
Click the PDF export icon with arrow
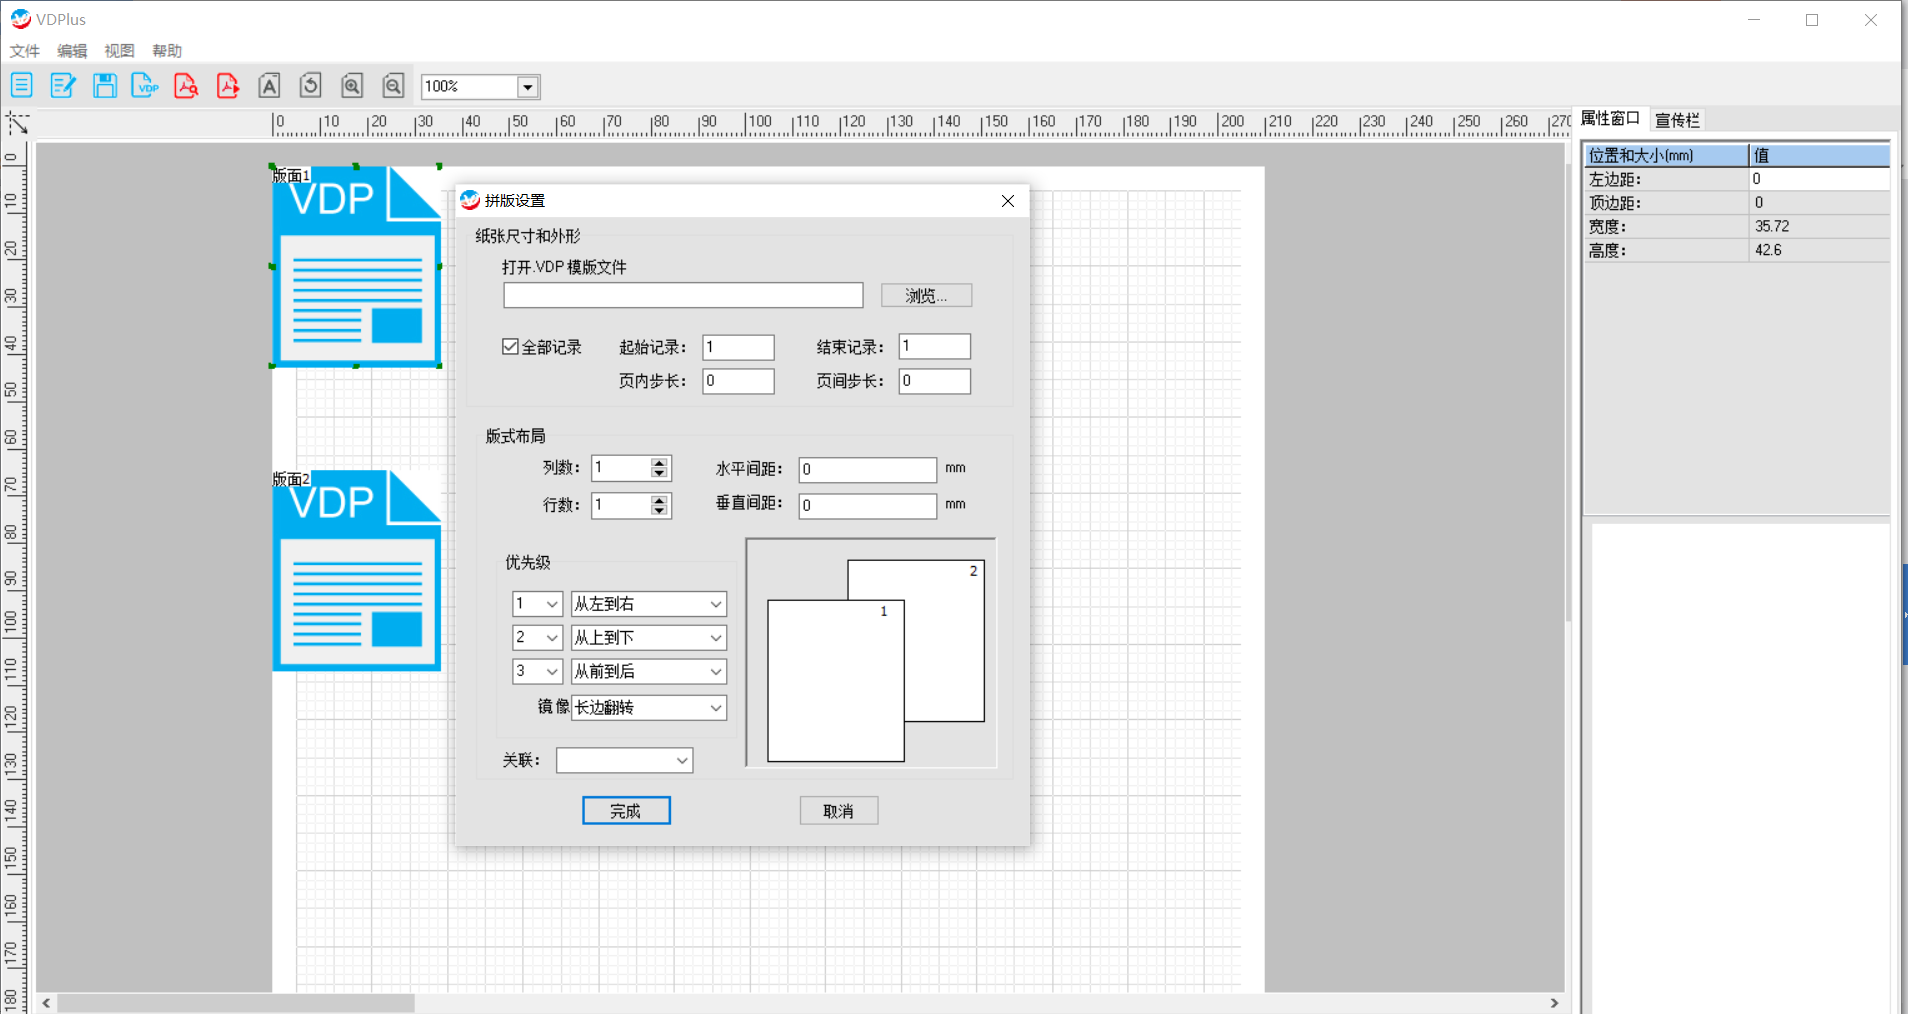[x=228, y=85]
